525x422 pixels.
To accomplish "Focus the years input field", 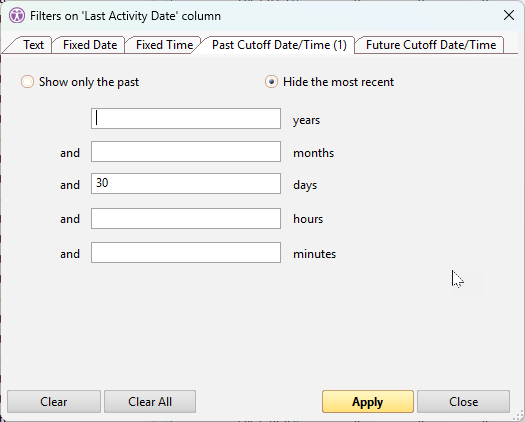I will coord(186,119).
